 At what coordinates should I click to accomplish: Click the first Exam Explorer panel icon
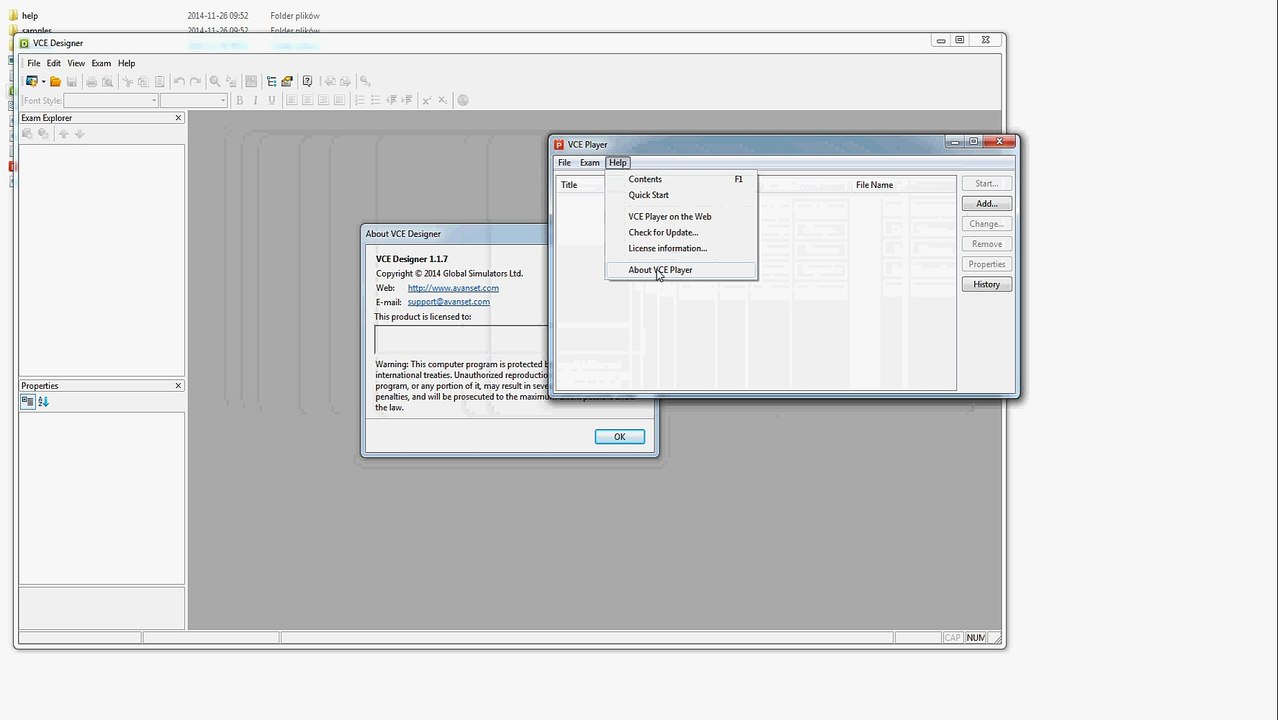[x=27, y=134]
